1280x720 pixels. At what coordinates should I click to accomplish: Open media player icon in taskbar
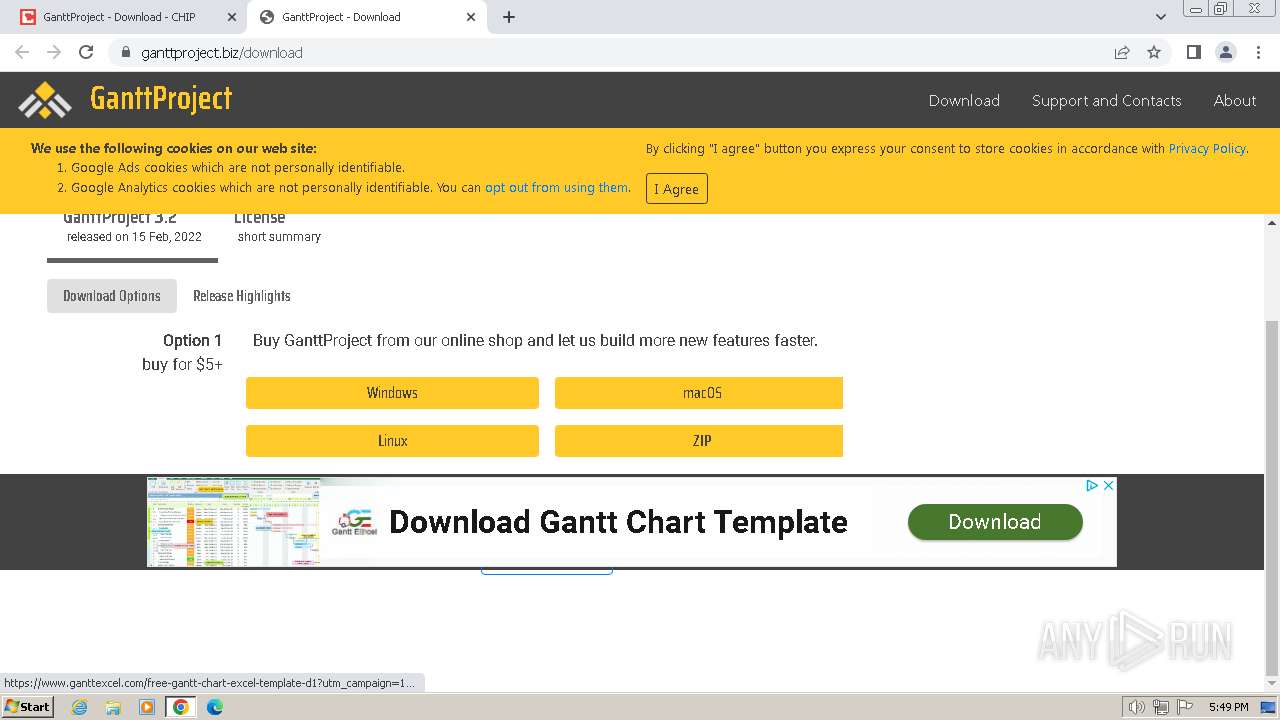[147, 707]
